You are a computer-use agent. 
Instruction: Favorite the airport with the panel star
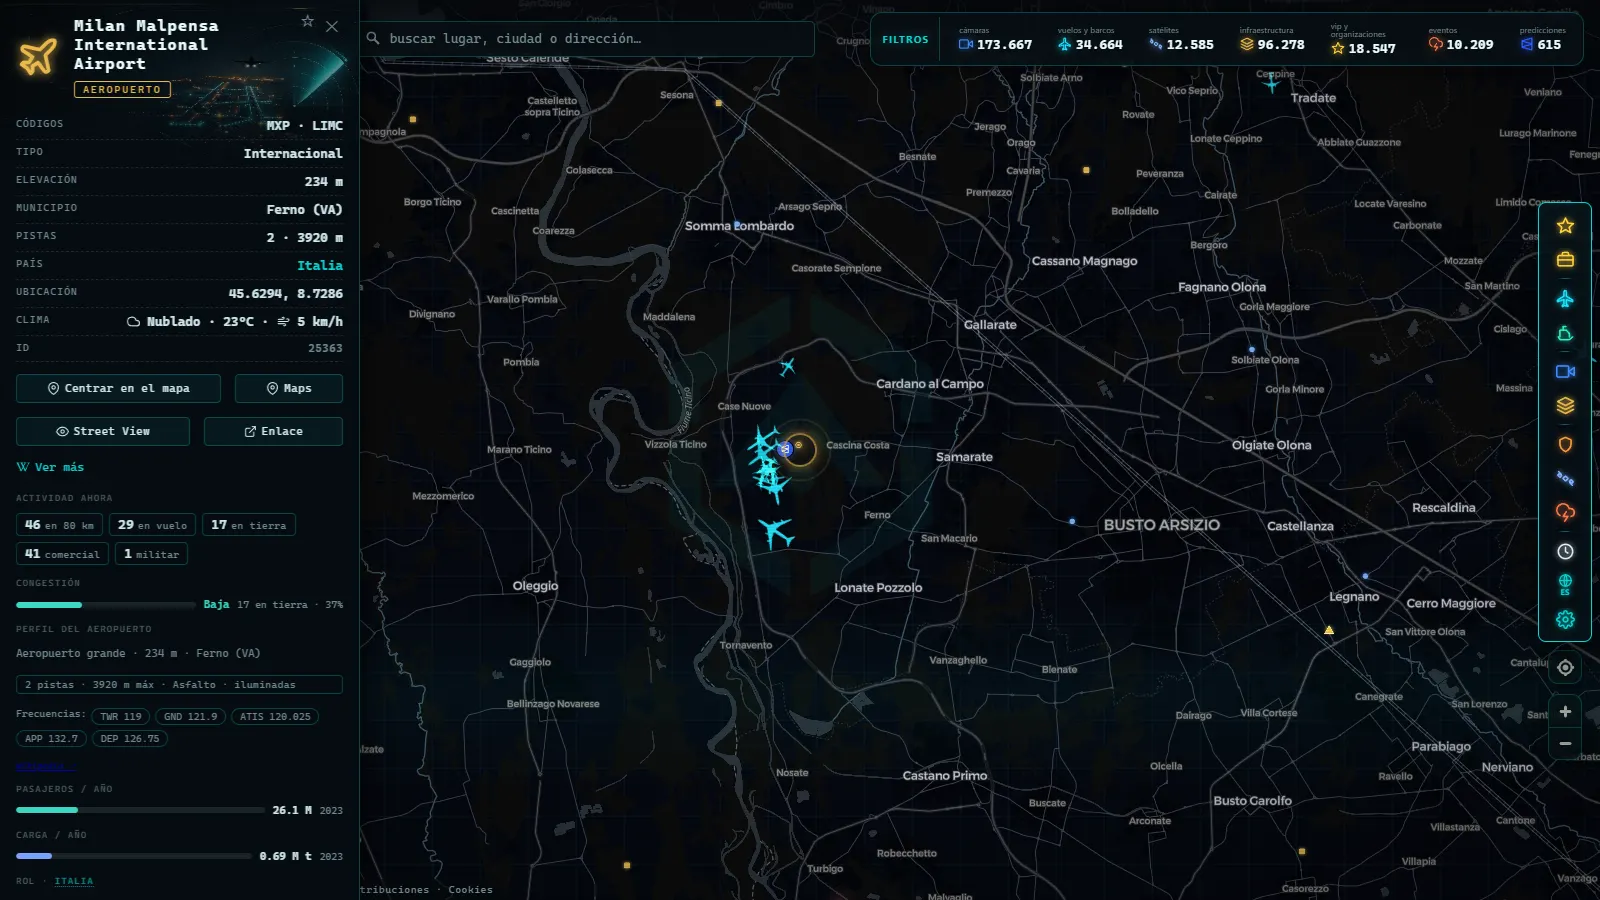[308, 21]
